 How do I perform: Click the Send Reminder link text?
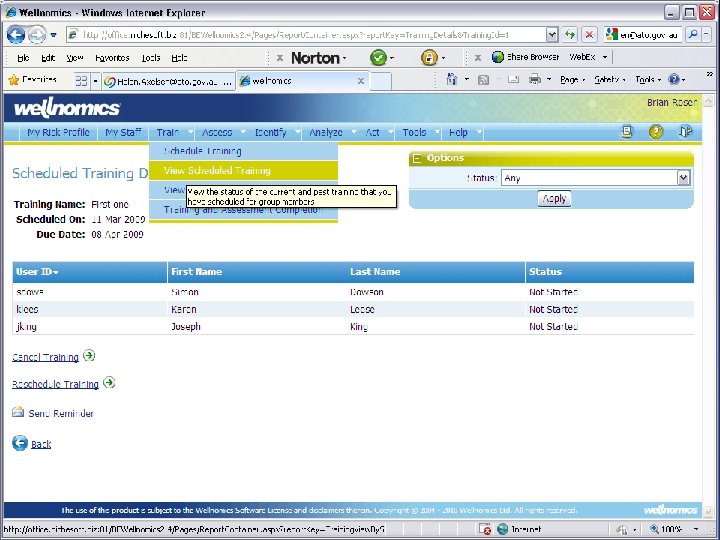point(61,414)
